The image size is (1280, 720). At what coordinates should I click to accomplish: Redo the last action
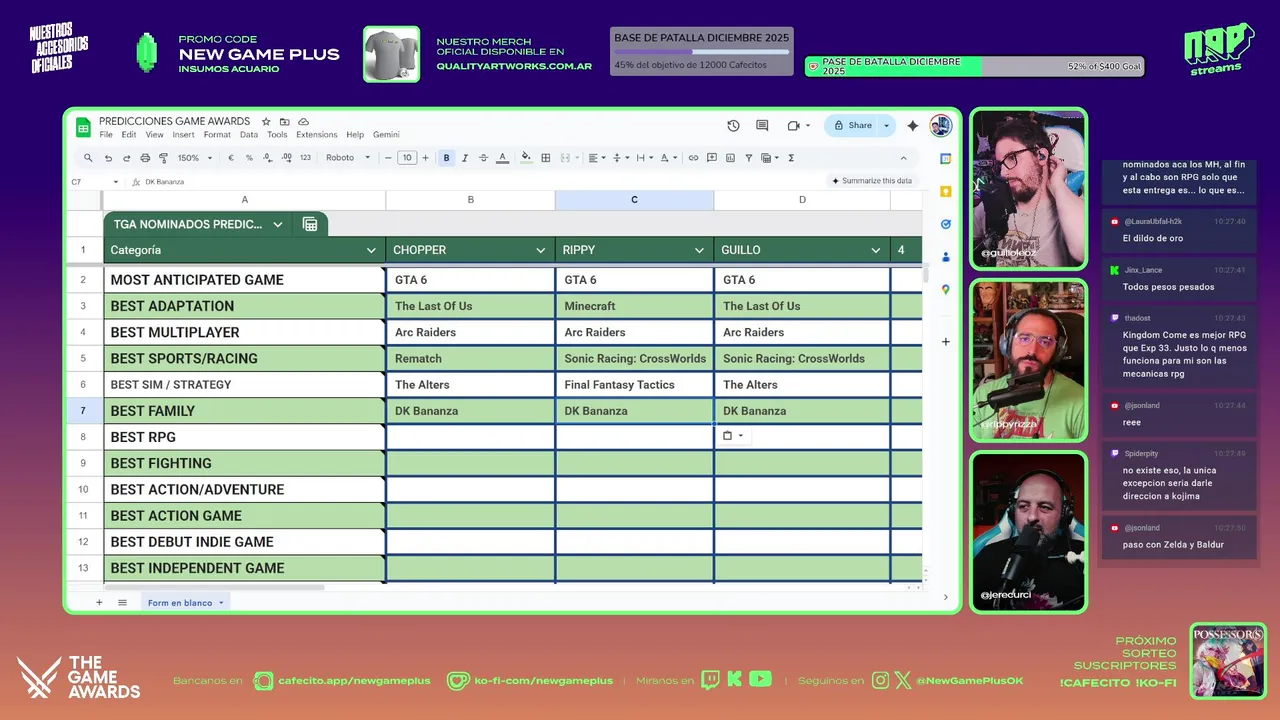point(127,158)
